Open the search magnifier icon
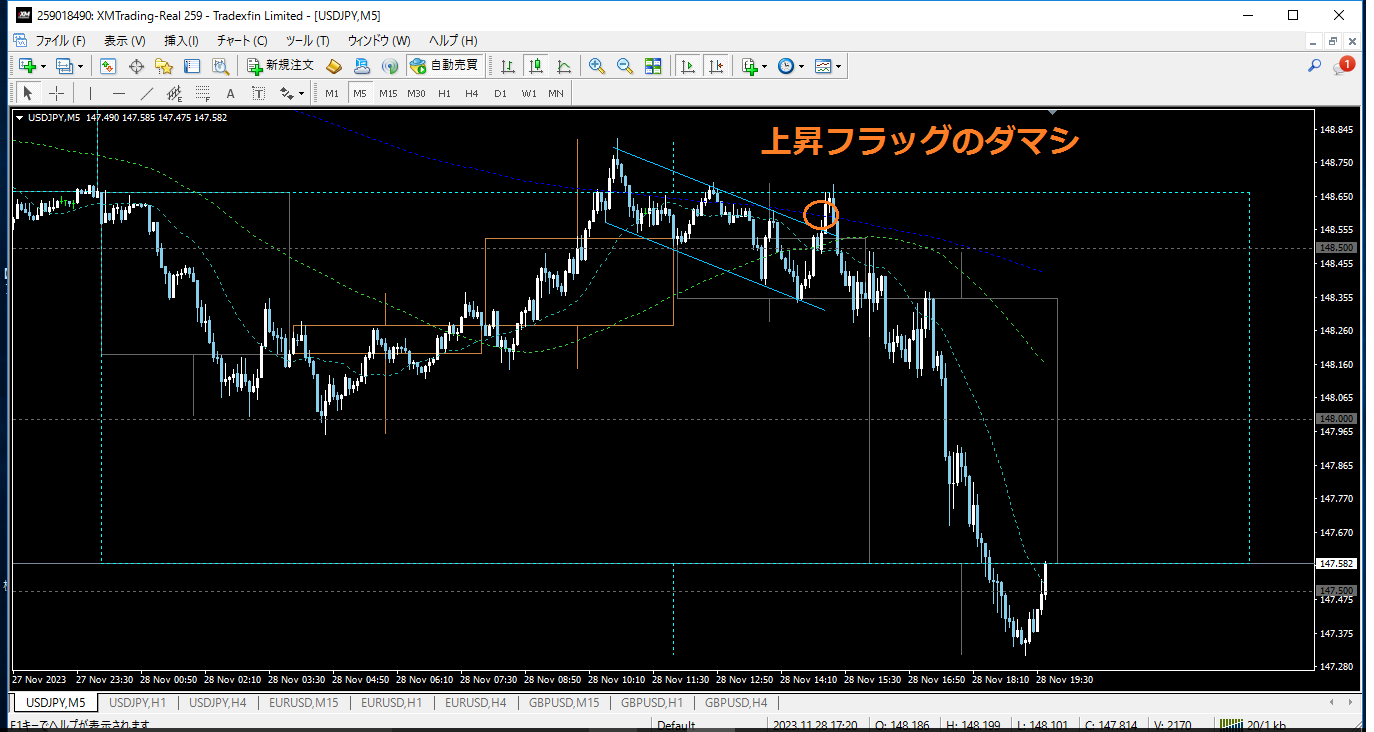 click(1315, 66)
